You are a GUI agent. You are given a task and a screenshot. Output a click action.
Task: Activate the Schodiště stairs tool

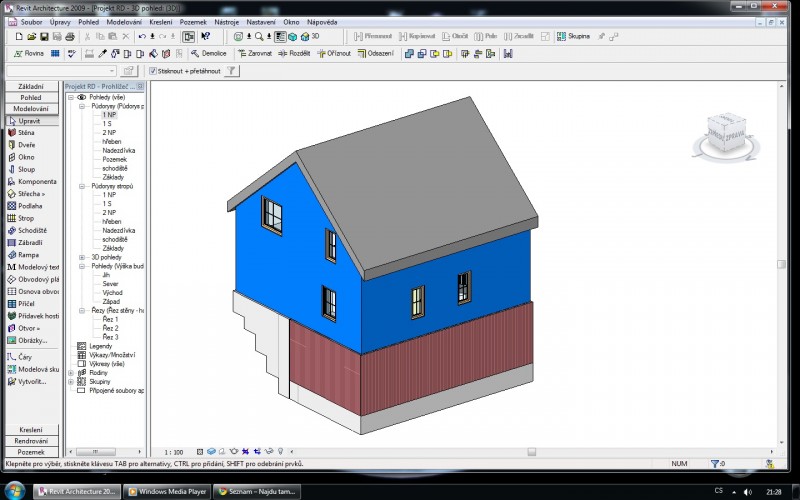[30, 230]
